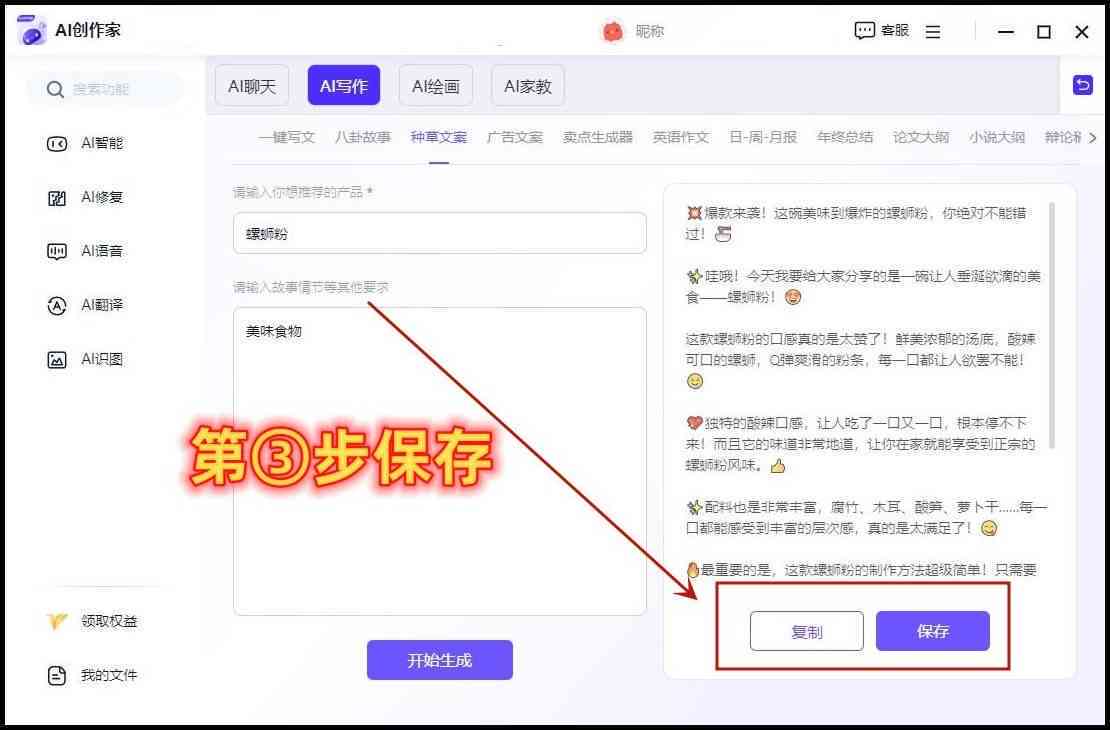The height and width of the screenshot is (730, 1110).
Task: Select the 年终总结 sub-tab
Action: click(845, 137)
